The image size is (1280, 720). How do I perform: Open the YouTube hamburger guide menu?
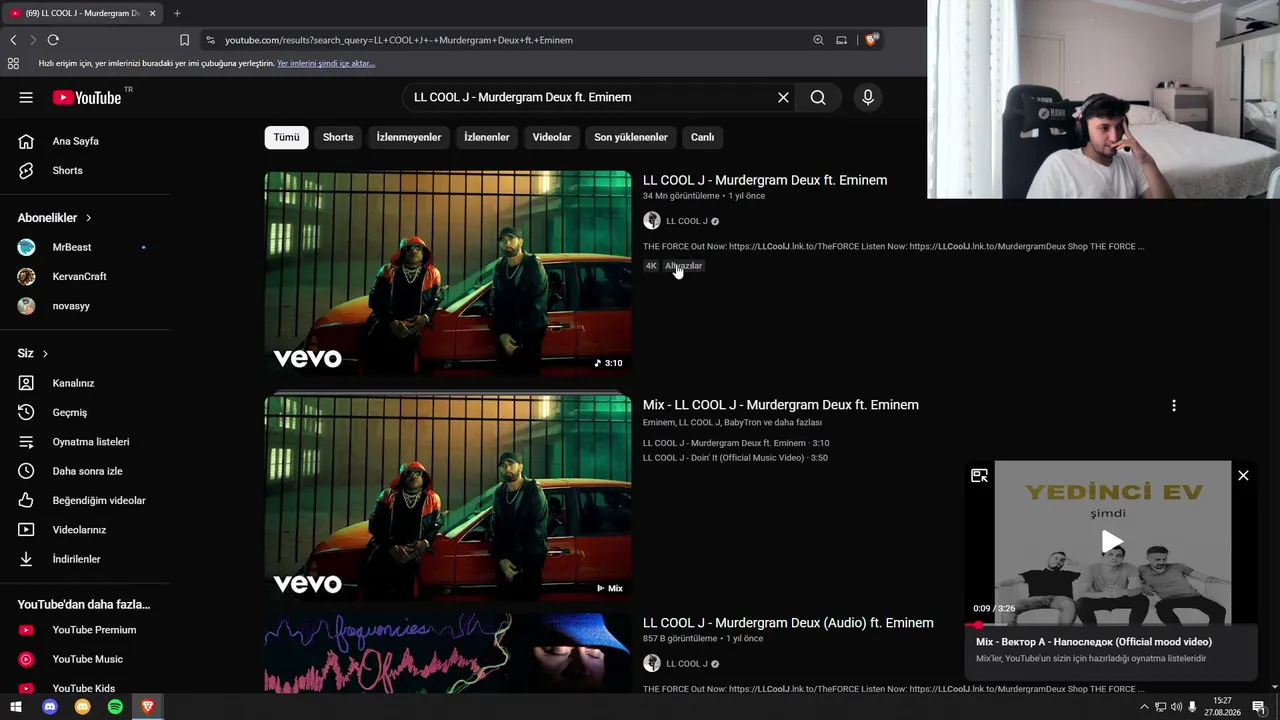point(26,97)
